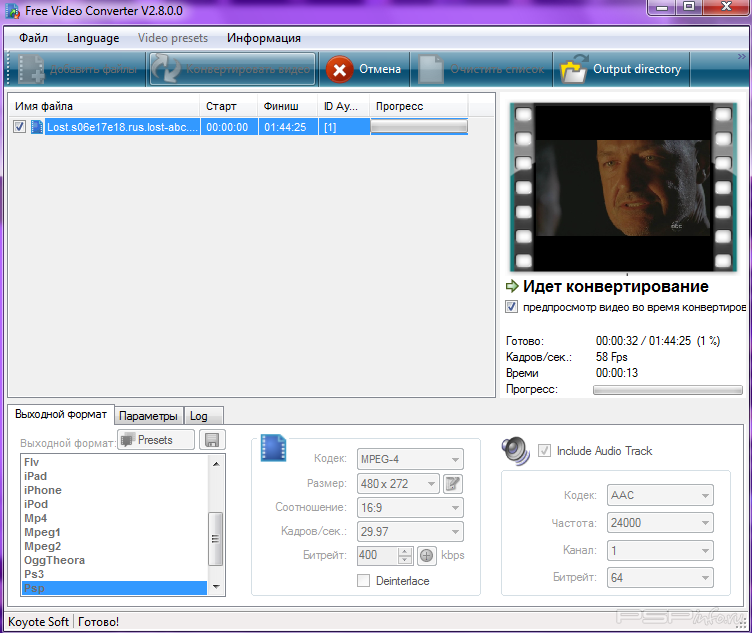The height and width of the screenshot is (633, 752).
Task: Click the green arrow status icon
Action: coord(512,287)
